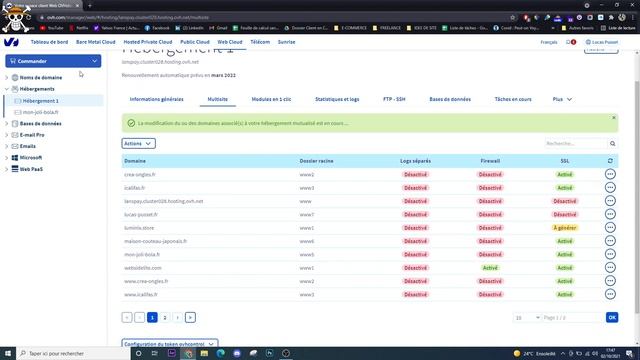Open actions menu for www-folder cluster028 hosting row
This screenshot has width=640, height=360.
(x=610, y=201)
